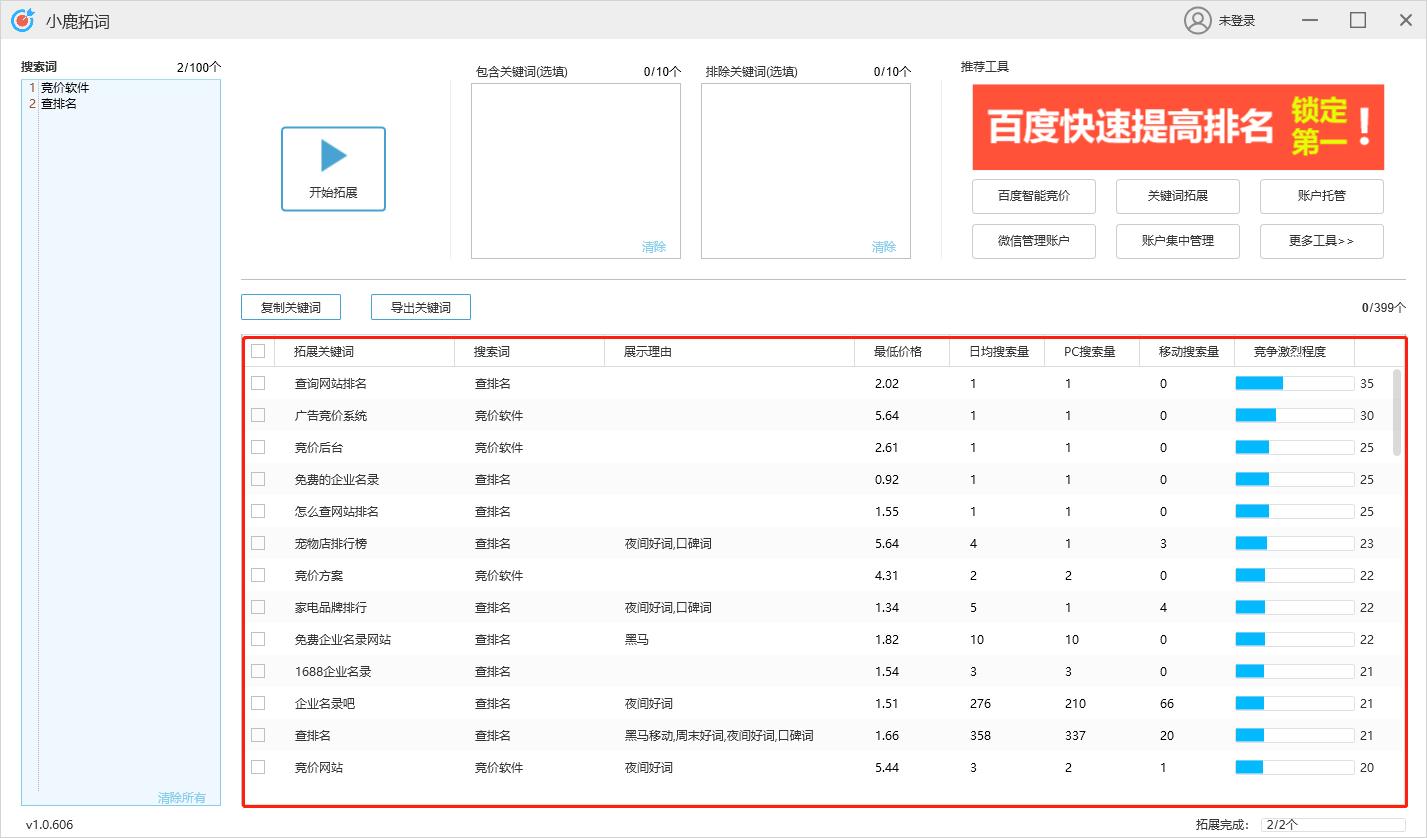Sort by 日均搜索量 column header

997,352
